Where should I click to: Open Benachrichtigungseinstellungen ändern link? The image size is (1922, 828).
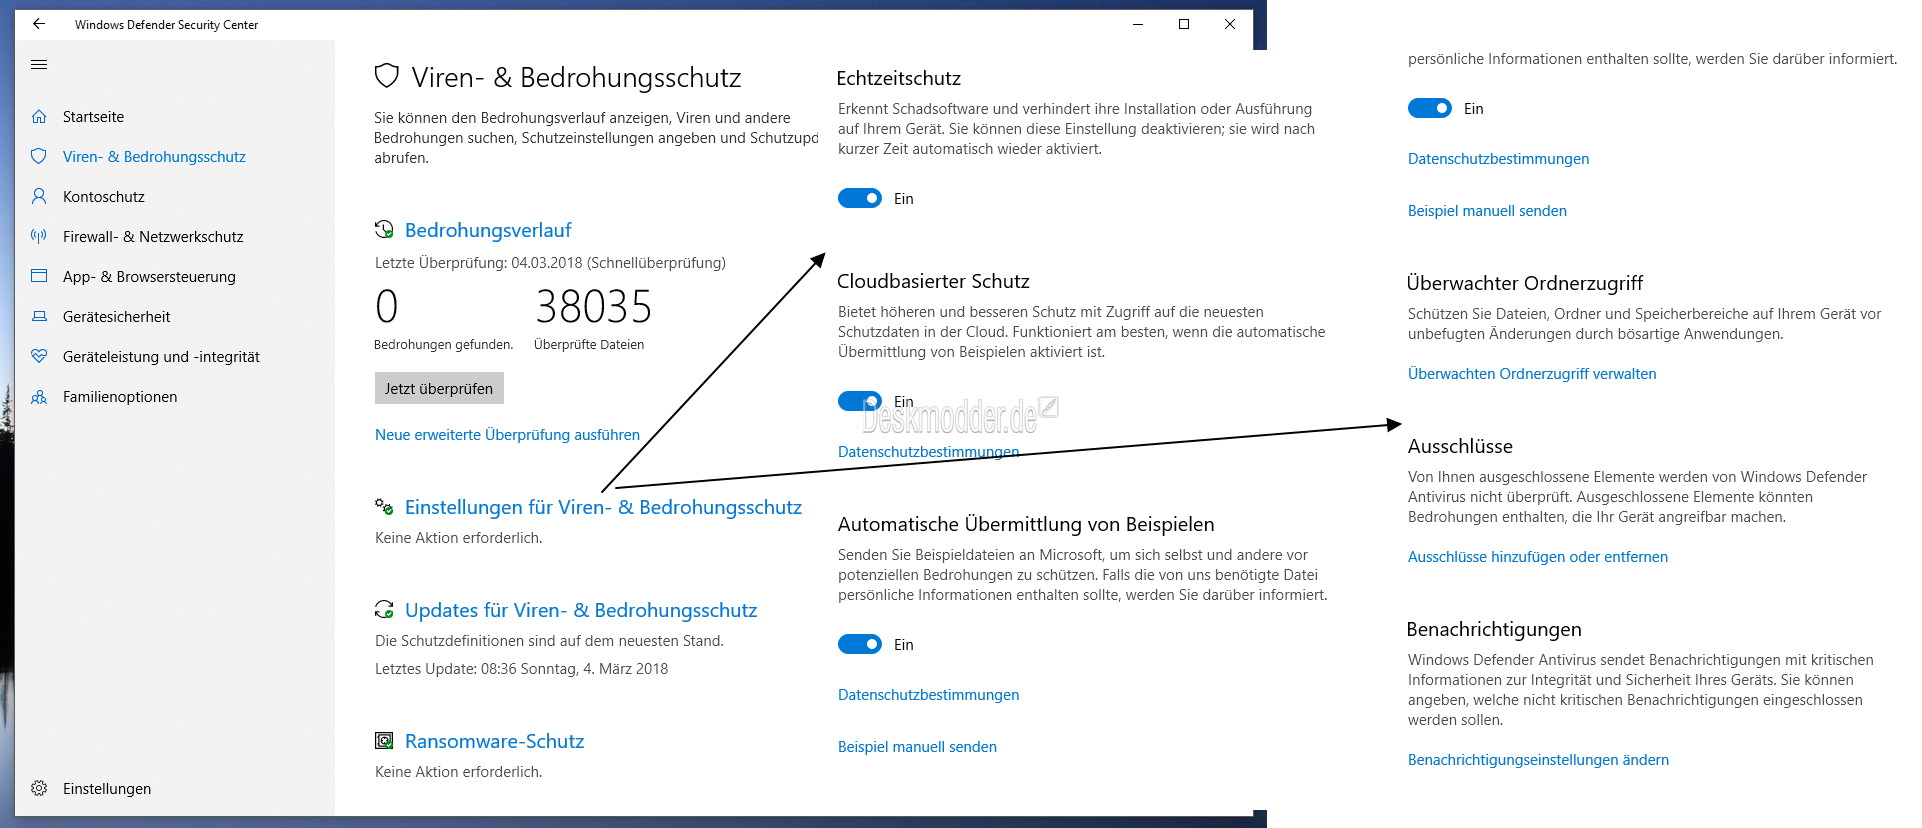tap(1538, 760)
